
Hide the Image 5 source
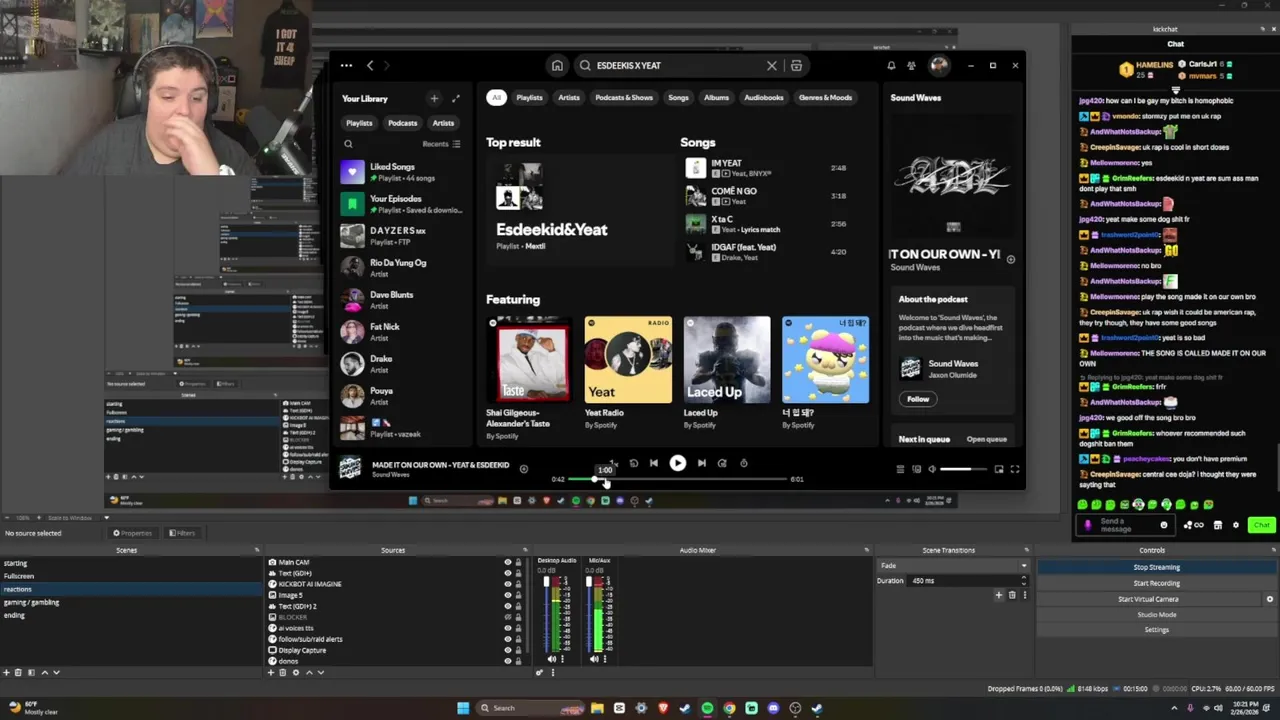pos(507,595)
